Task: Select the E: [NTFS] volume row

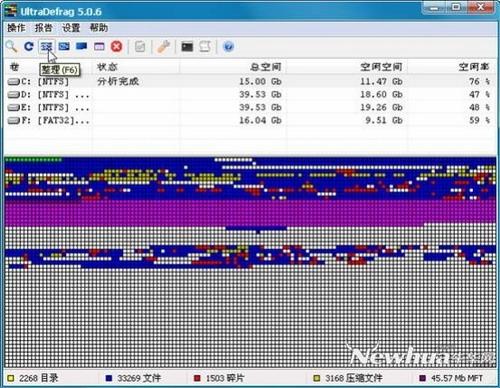Action: [x=250, y=108]
